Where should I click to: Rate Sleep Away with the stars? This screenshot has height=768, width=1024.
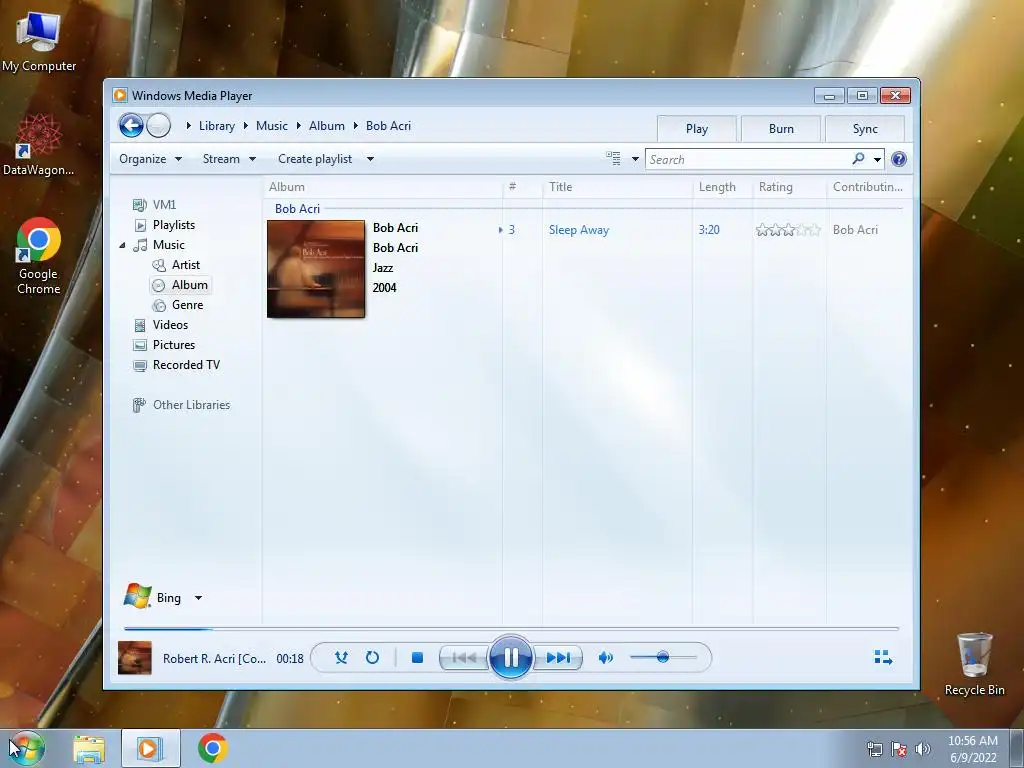788,230
